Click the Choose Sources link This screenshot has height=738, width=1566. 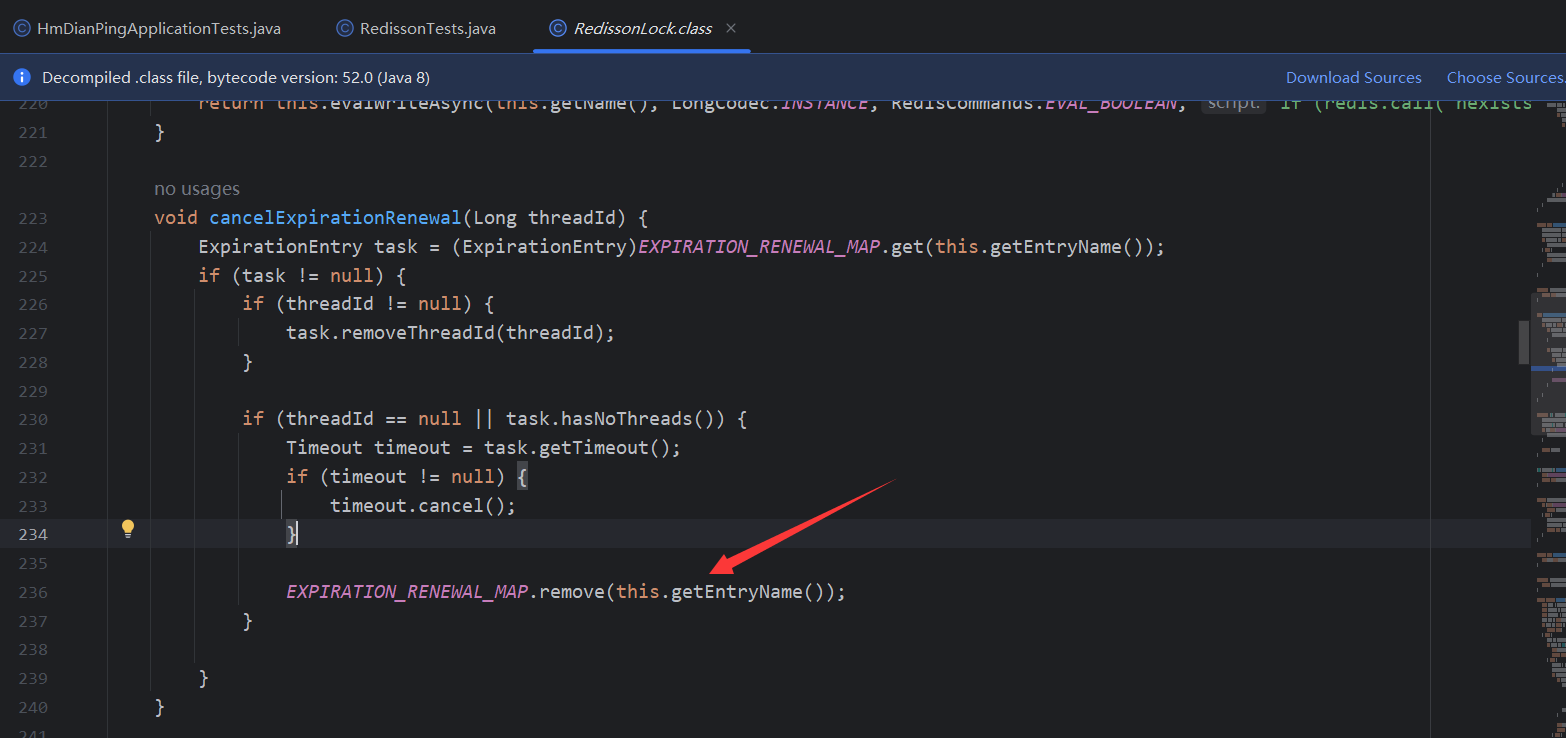point(1506,77)
